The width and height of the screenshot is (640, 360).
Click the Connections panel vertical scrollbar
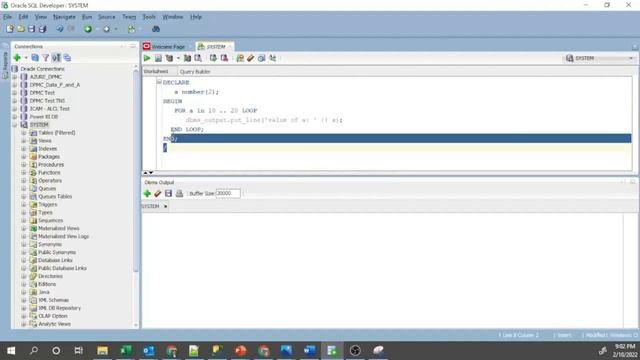tap(136, 171)
